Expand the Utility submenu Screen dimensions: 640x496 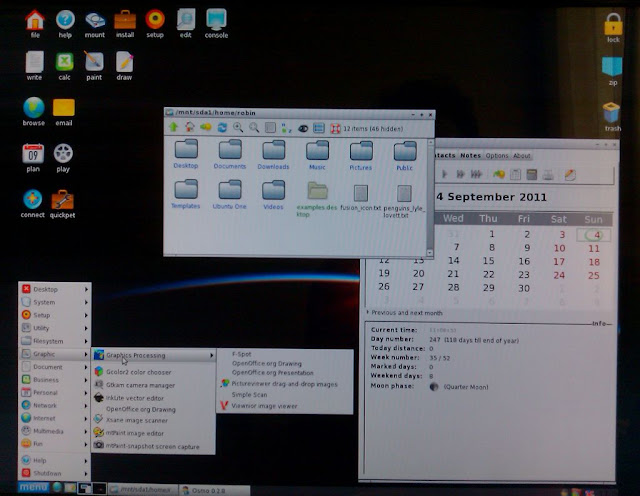[x=55, y=328]
